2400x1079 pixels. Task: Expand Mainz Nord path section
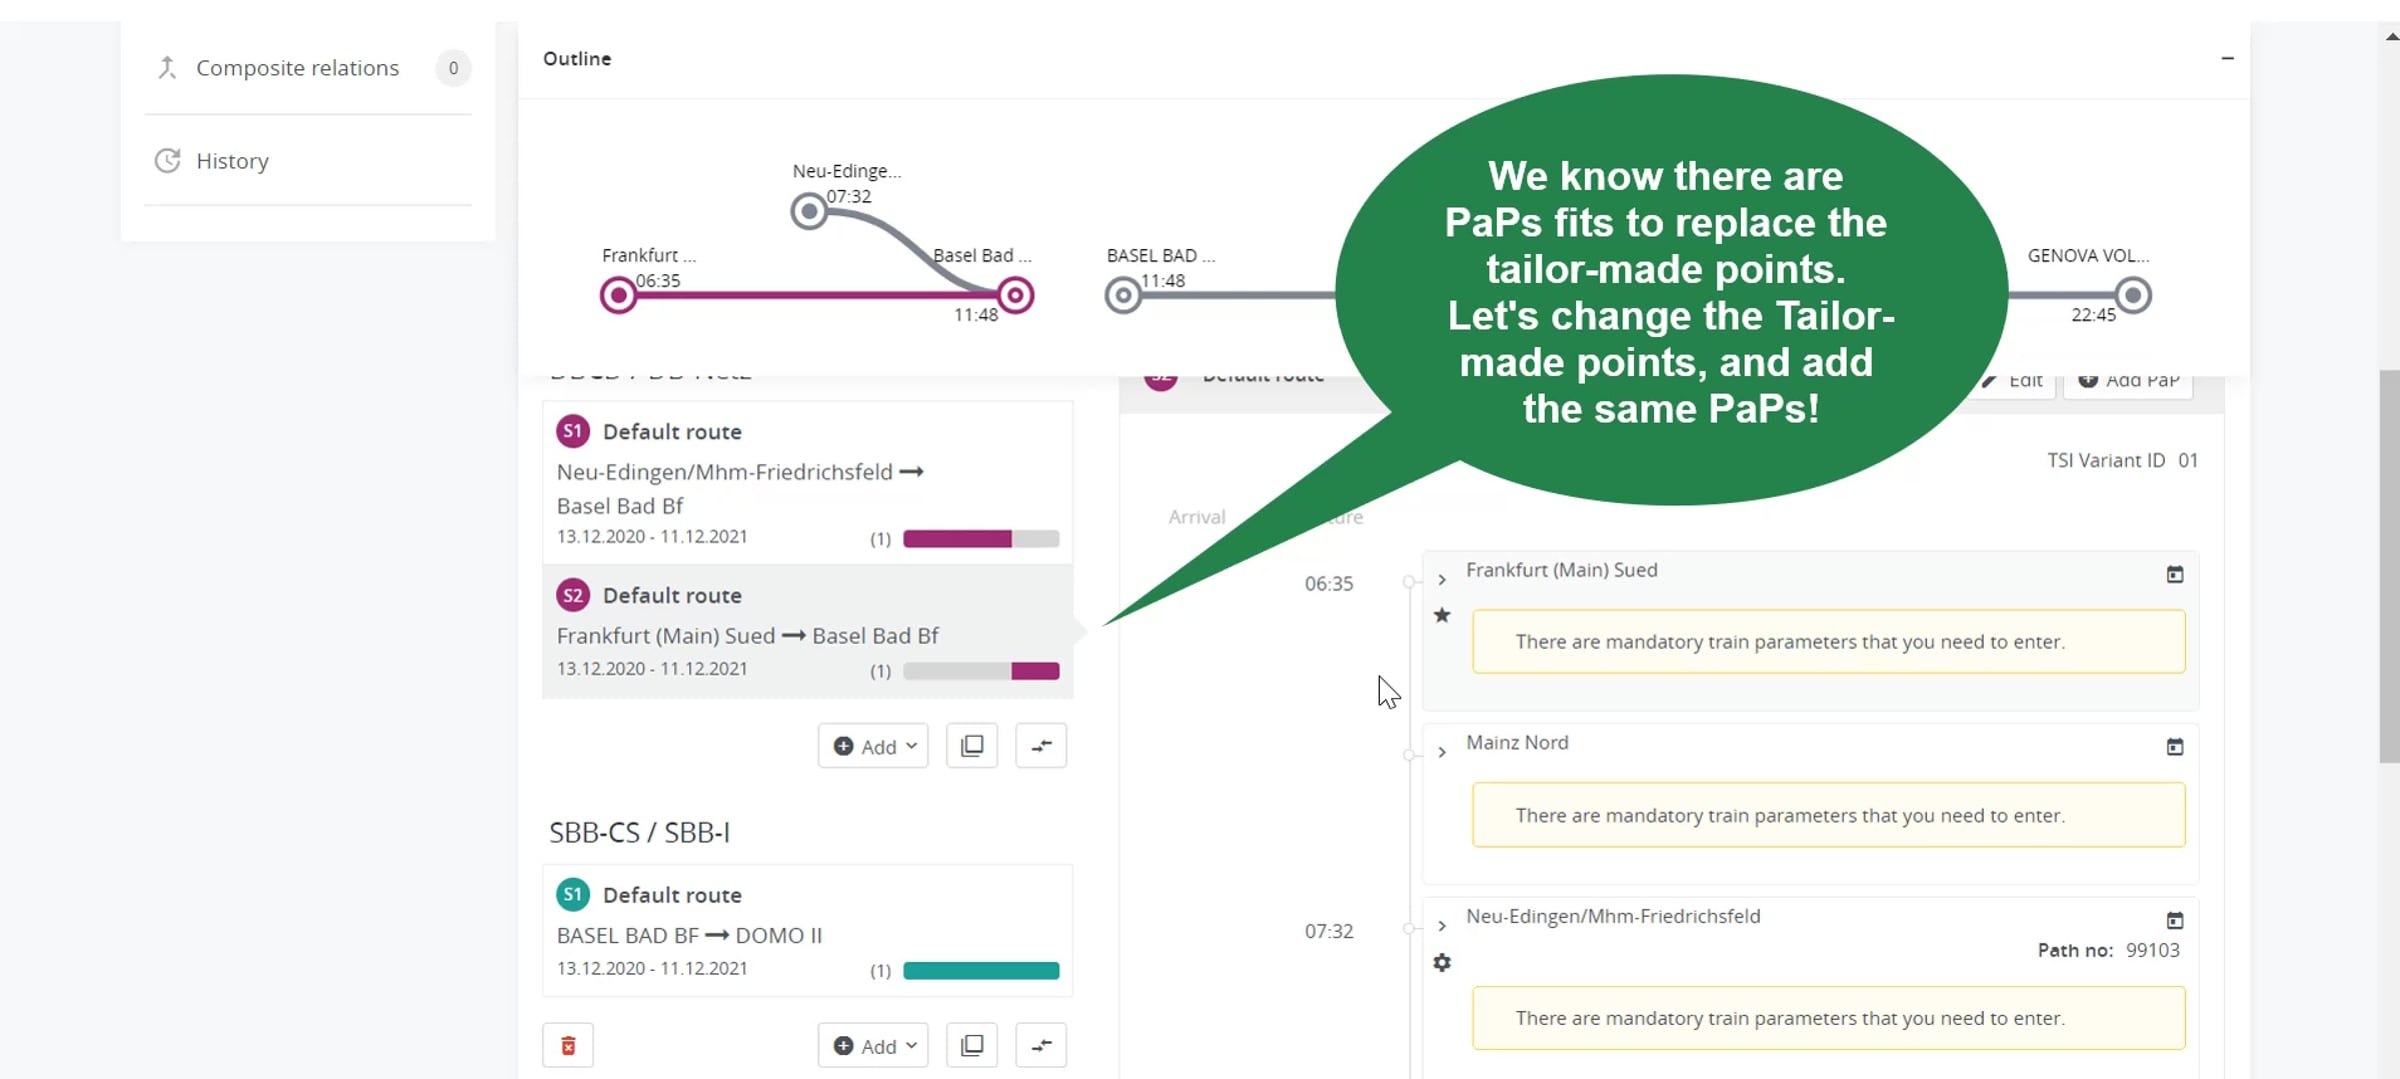1442,752
